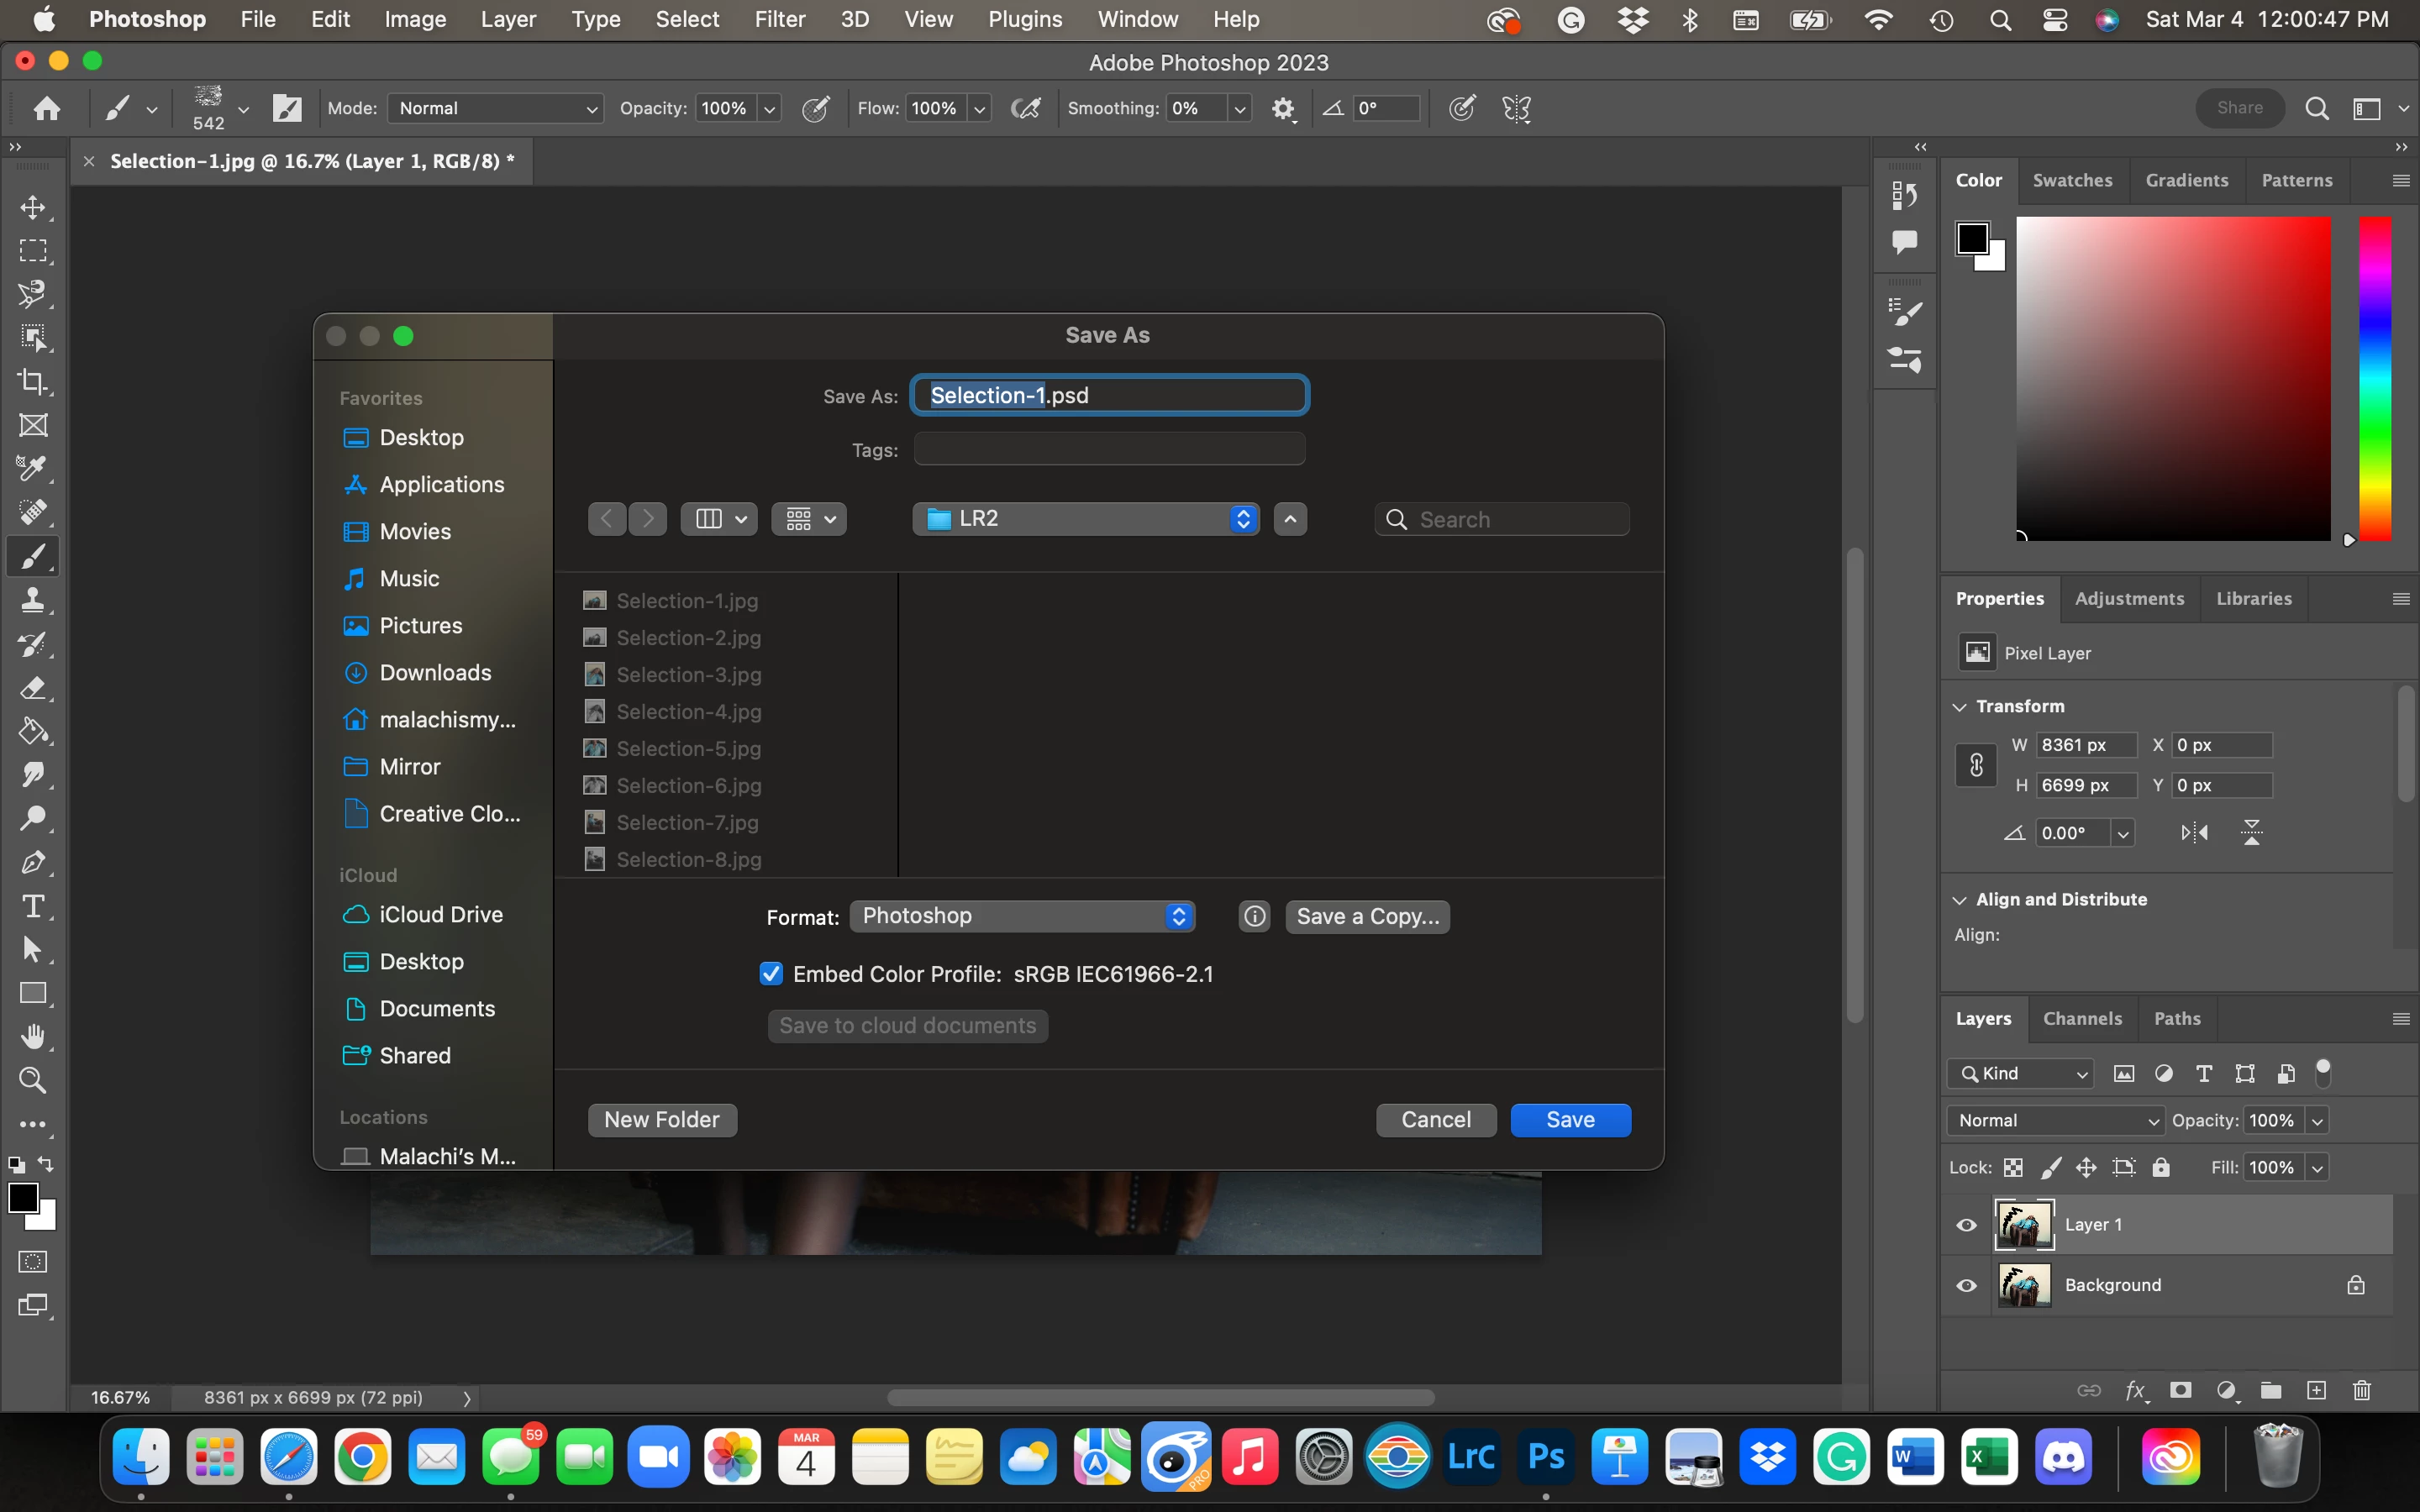Image resolution: width=2420 pixels, height=1512 pixels.
Task: Open the LR2 folder location dropdown
Action: pos(1085,519)
